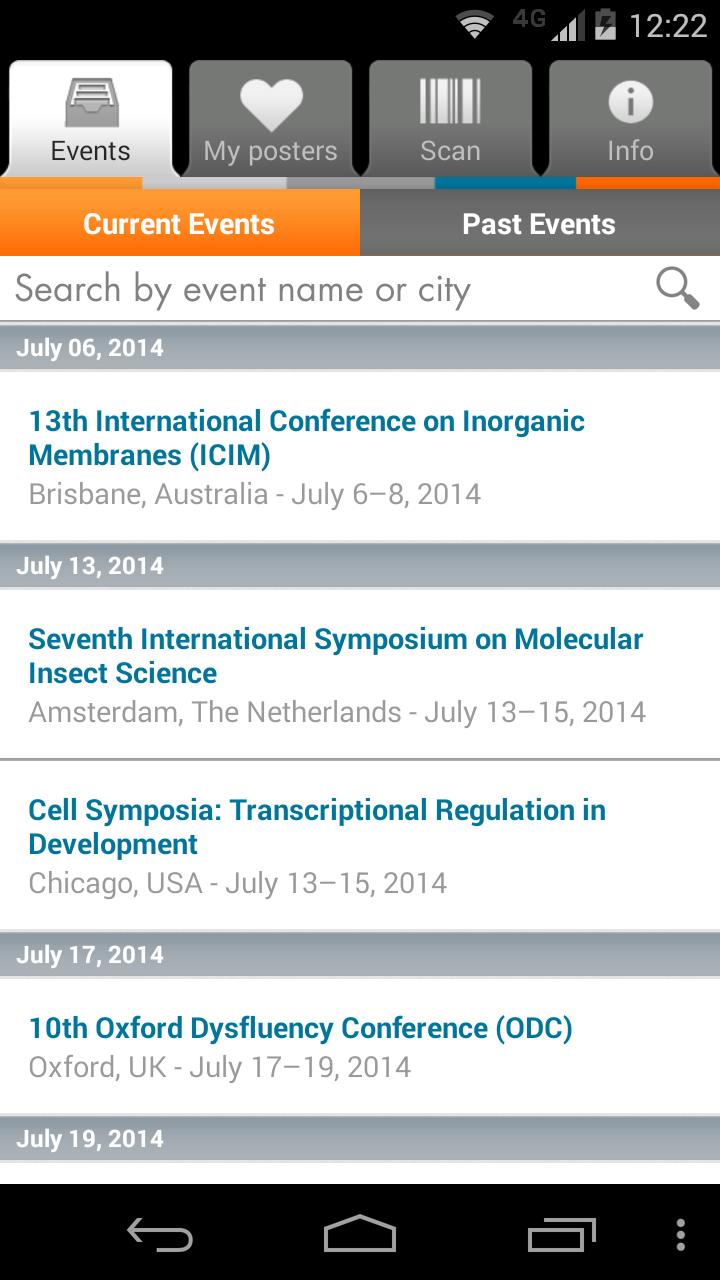Image resolution: width=720 pixels, height=1280 pixels.
Task: Tap the Info circle icon
Action: coord(630,103)
